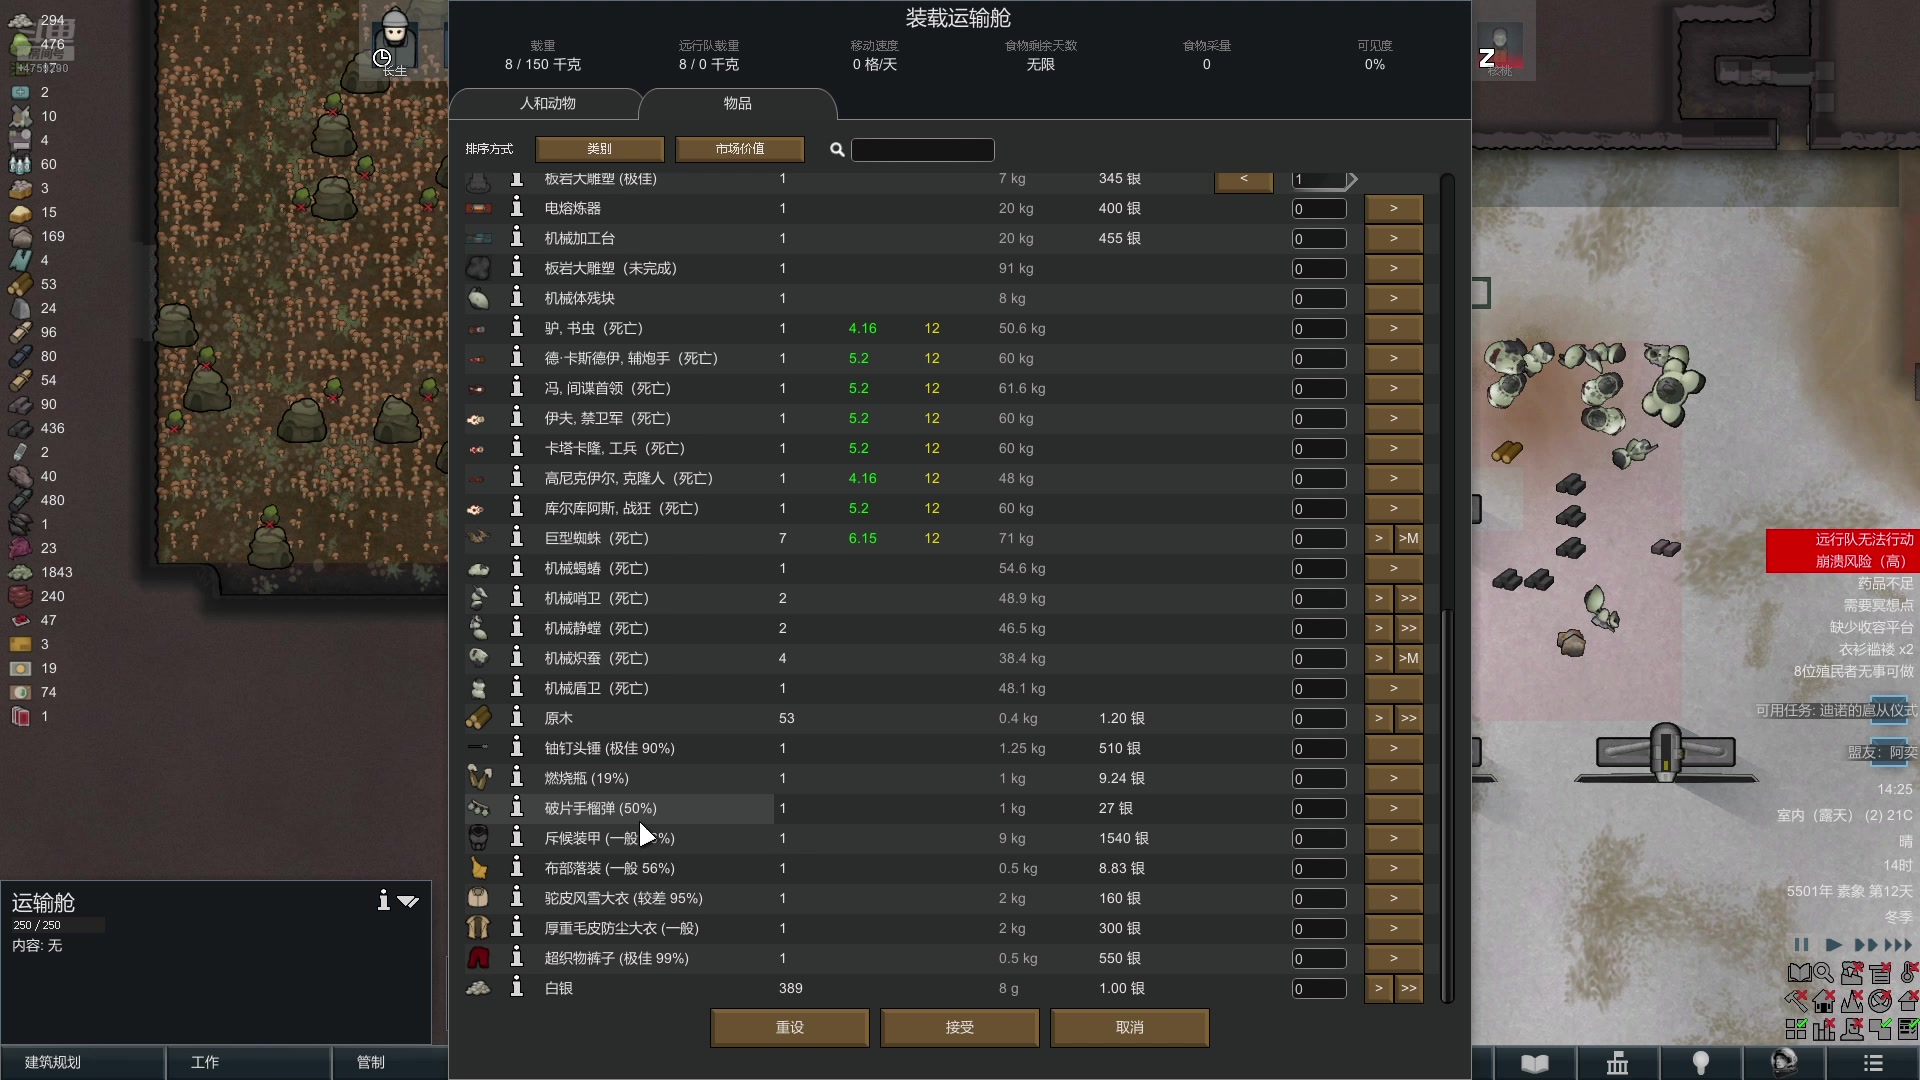
Task: Click item search input field
Action: [922, 149]
